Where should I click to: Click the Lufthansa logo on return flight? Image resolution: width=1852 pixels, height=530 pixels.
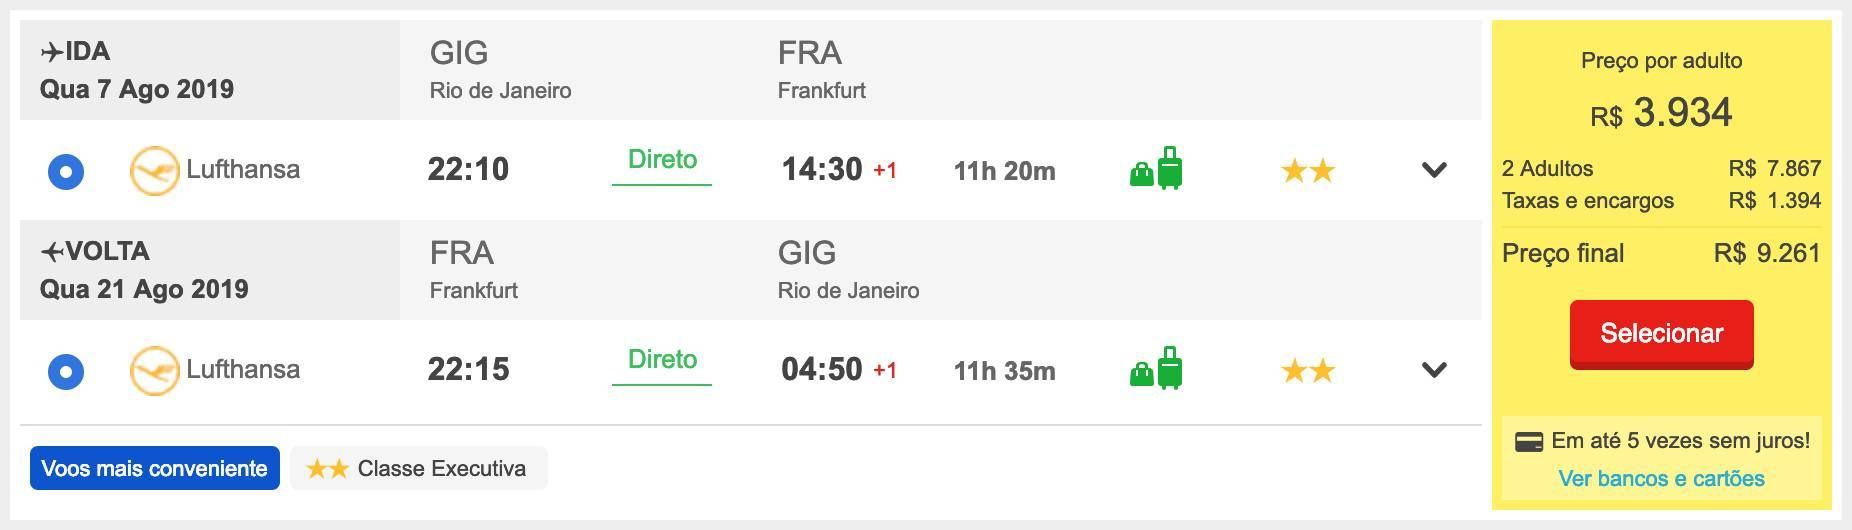(154, 371)
